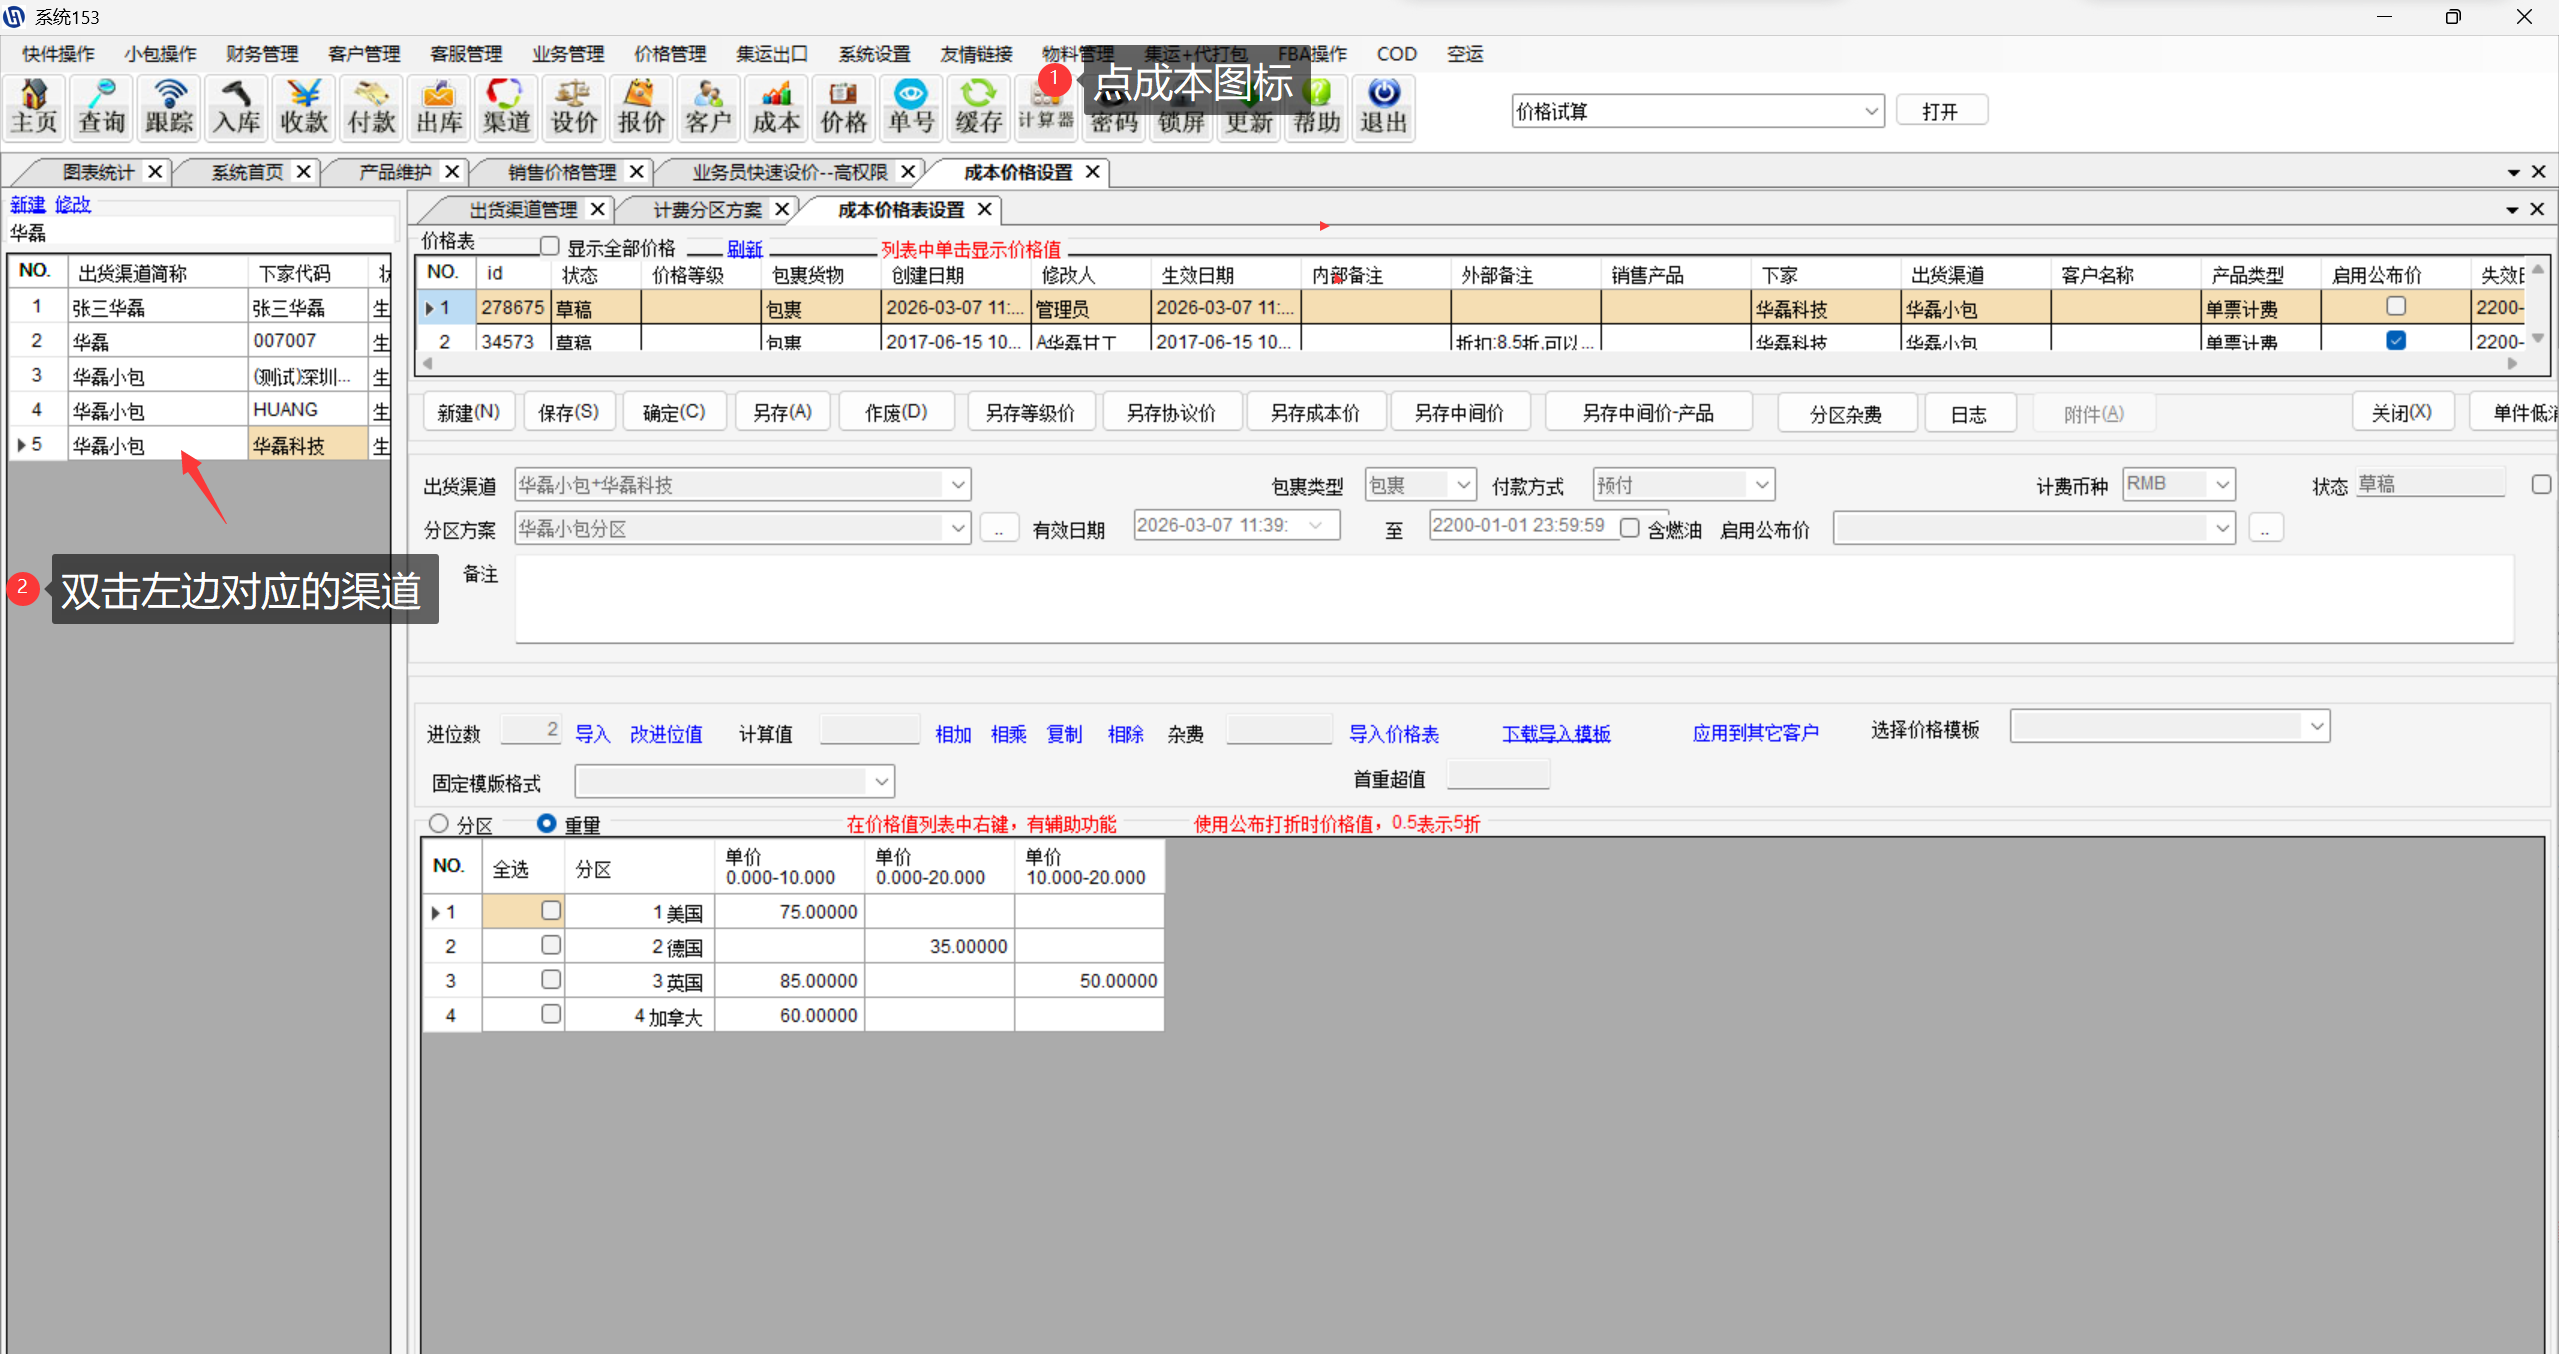2559x1354 pixels.
Task: Click the 收款 receive payment icon
Action: pos(304,107)
